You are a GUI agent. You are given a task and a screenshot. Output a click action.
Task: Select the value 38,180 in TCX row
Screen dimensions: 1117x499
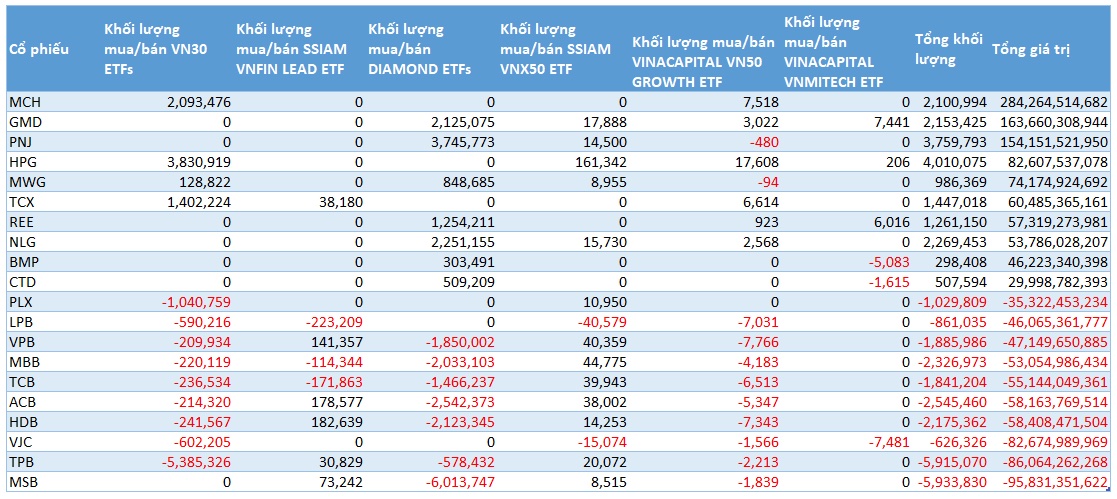pyautogui.click(x=342, y=201)
